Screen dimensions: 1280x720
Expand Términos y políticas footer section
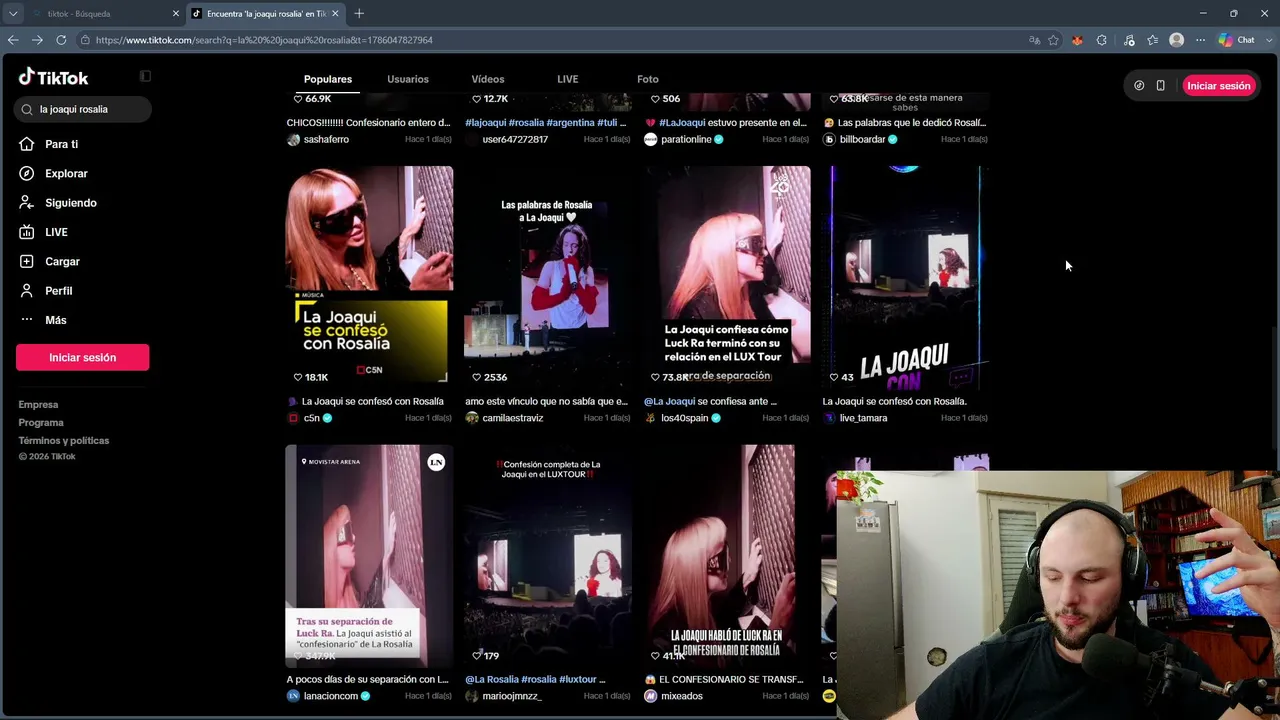click(64, 441)
